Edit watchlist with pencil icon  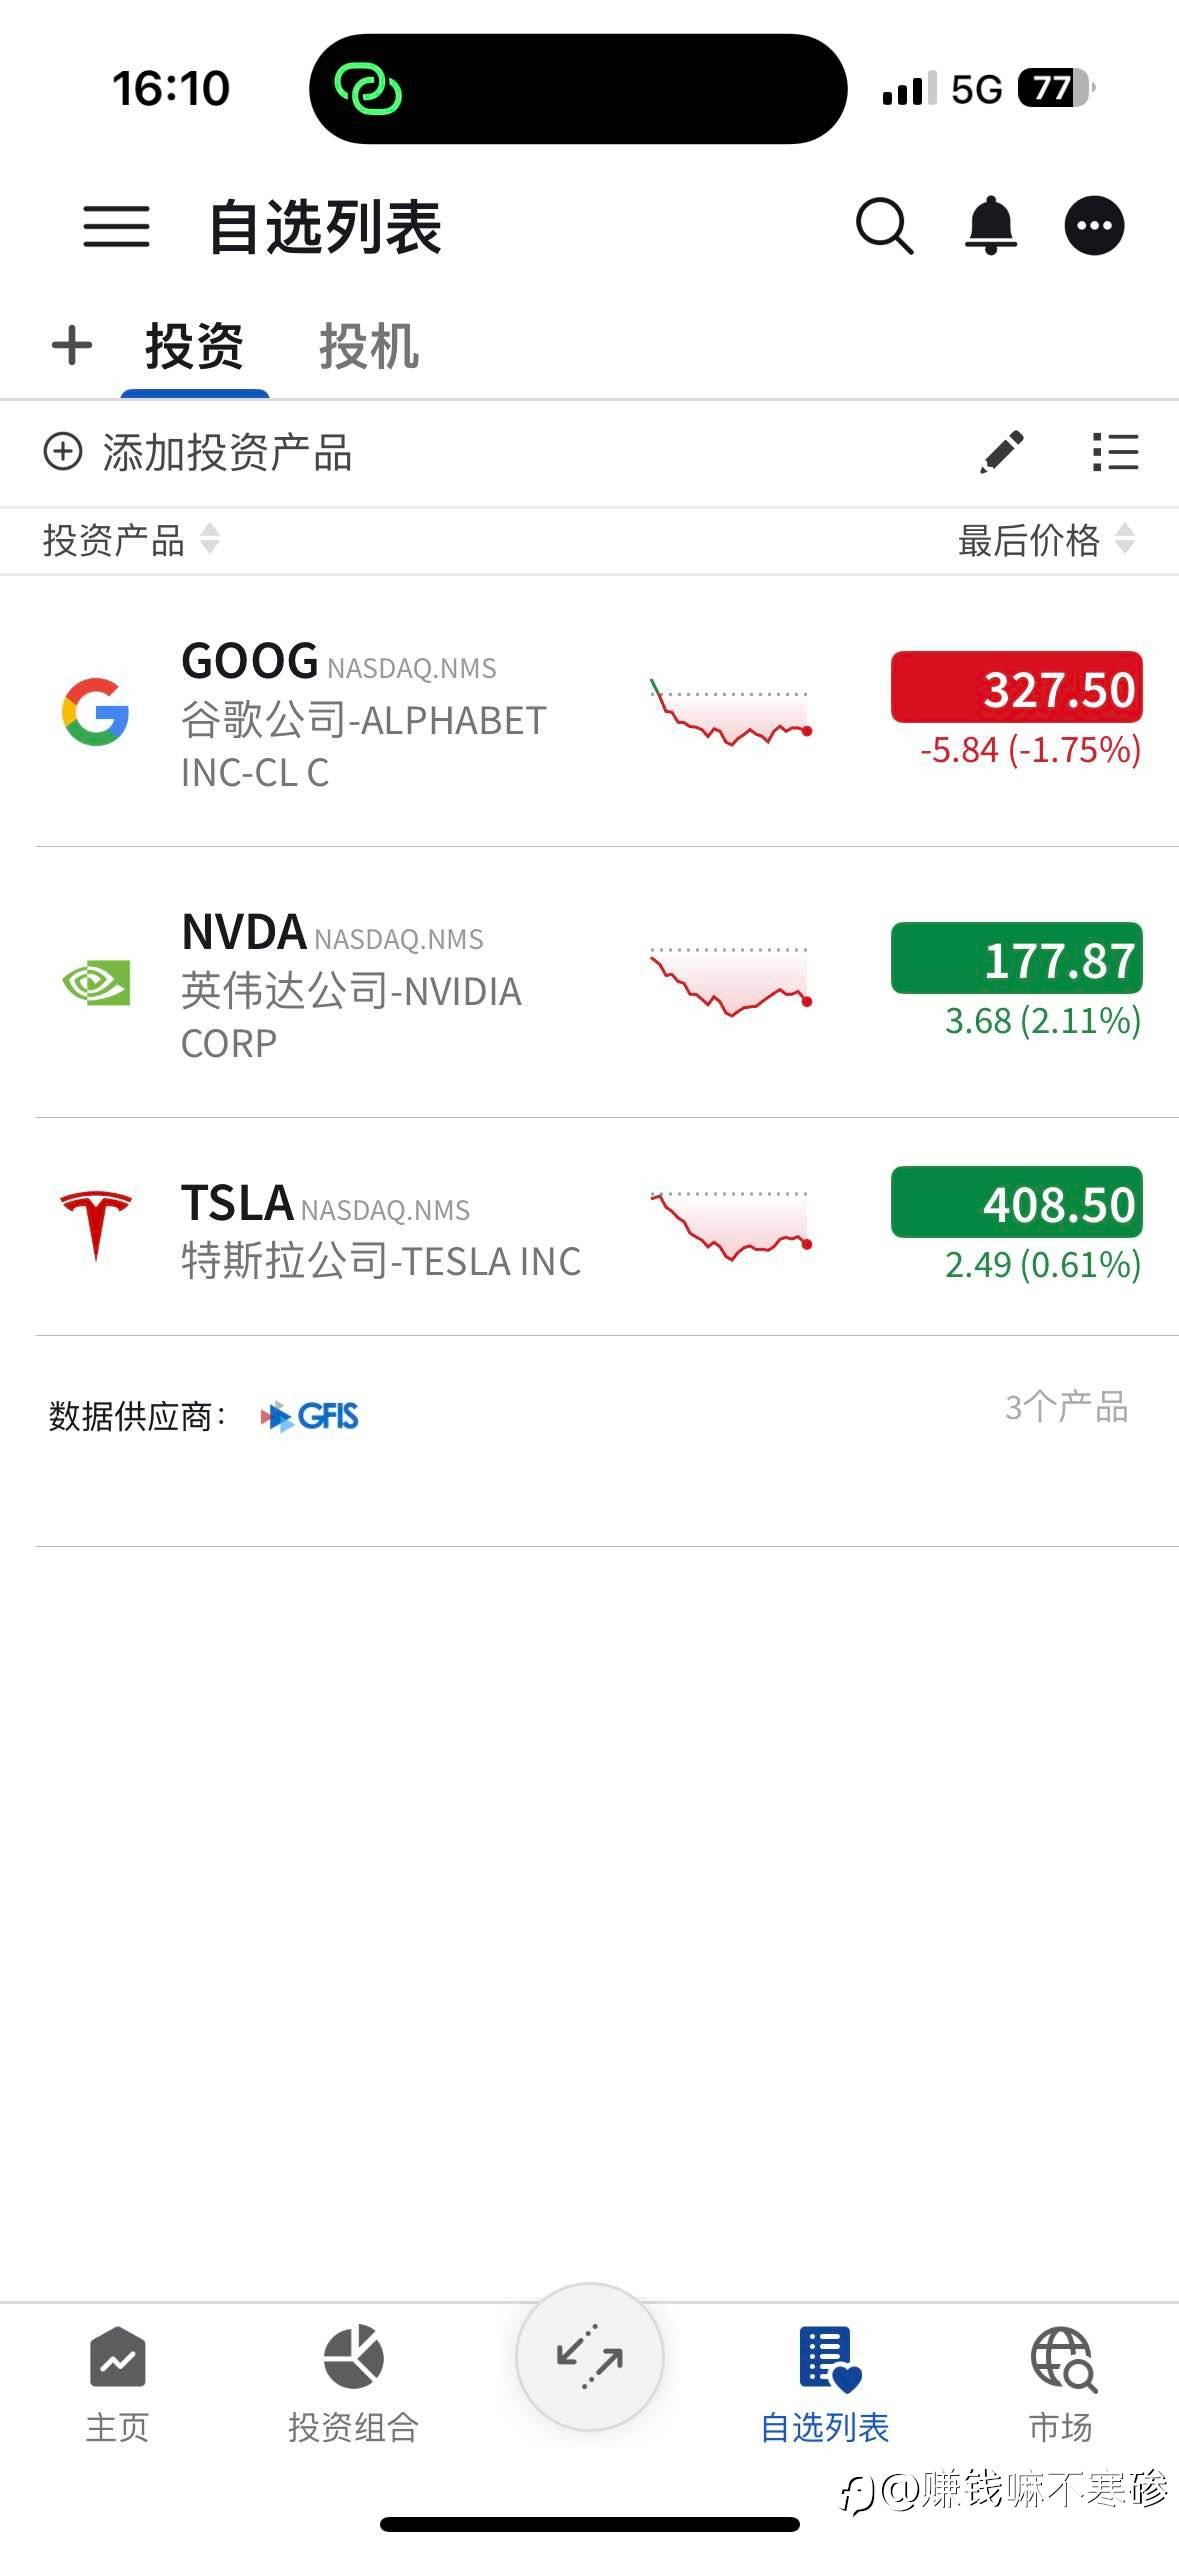(x=1002, y=452)
